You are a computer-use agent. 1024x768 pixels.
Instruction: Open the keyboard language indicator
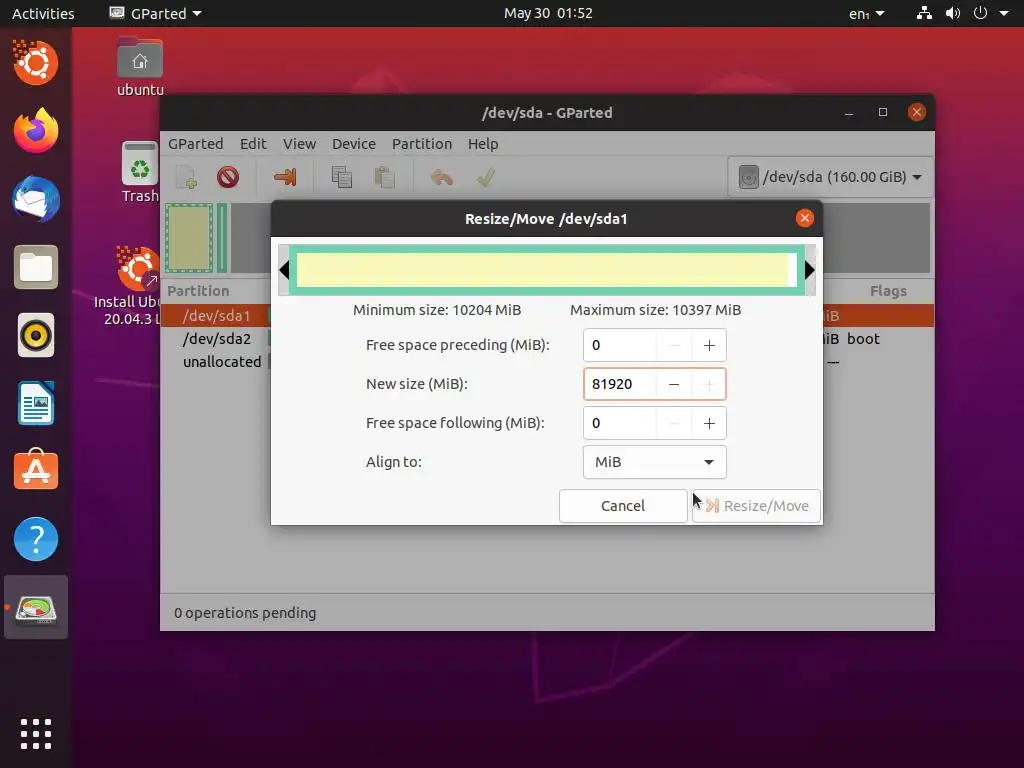click(x=866, y=13)
